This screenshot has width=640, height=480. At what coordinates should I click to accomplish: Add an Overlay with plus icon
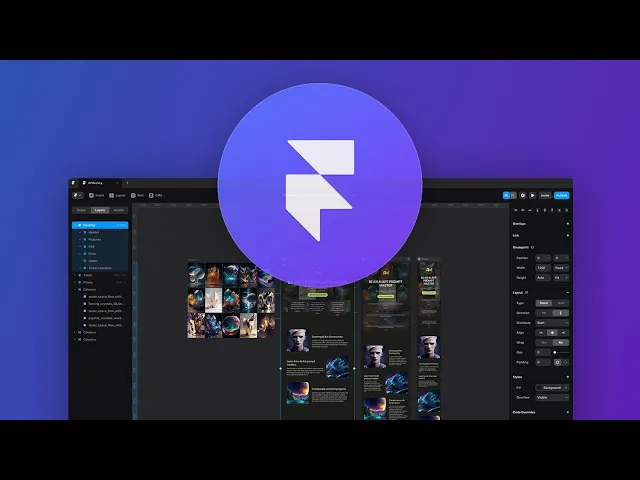(x=567, y=224)
